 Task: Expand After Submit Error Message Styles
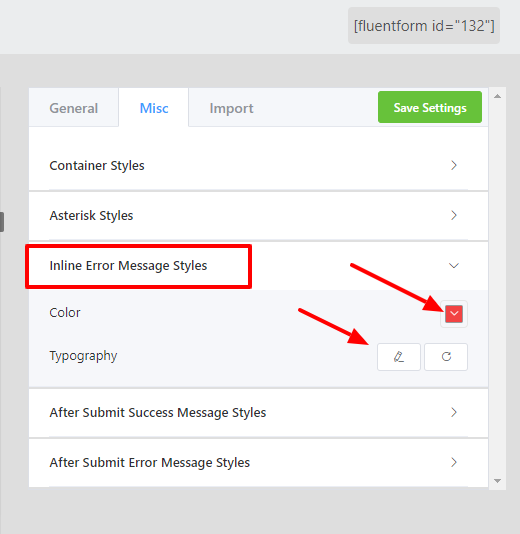(258, 462)
